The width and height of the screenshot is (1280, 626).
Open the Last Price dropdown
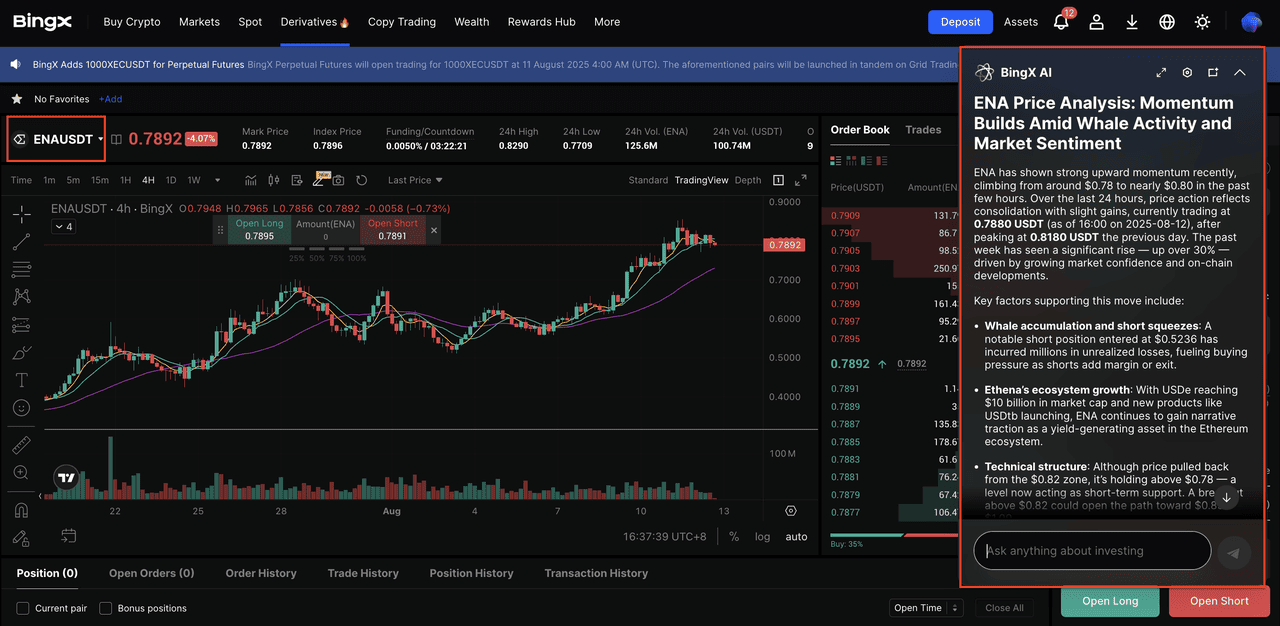coord(415,180)
